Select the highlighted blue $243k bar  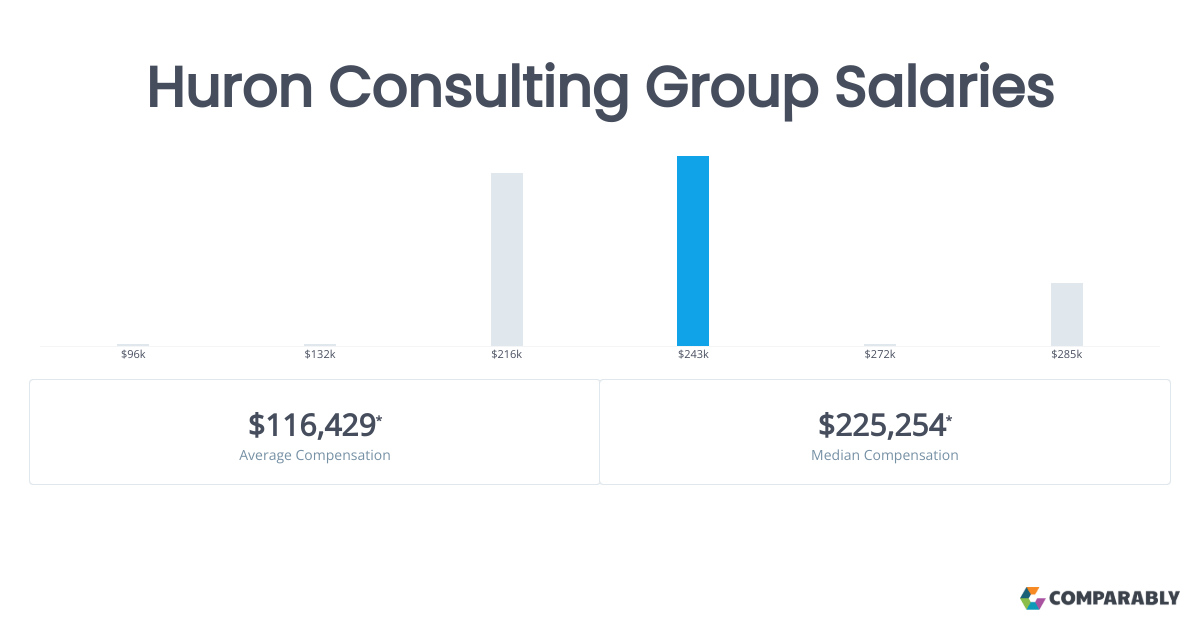693,251
